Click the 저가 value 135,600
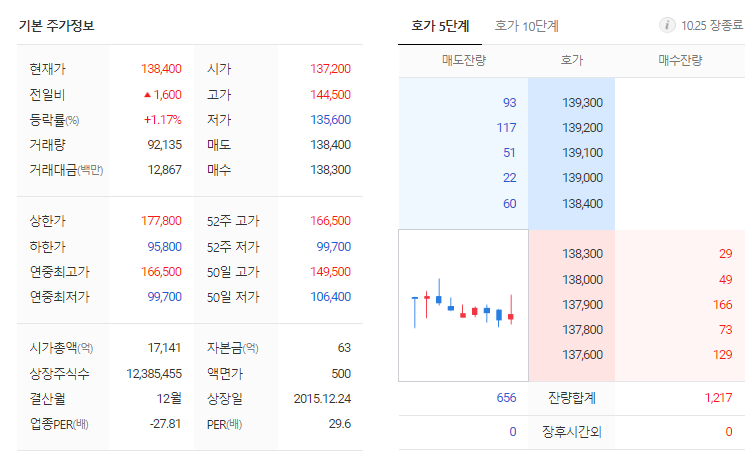The image size is (752, 451). [330, 120]
